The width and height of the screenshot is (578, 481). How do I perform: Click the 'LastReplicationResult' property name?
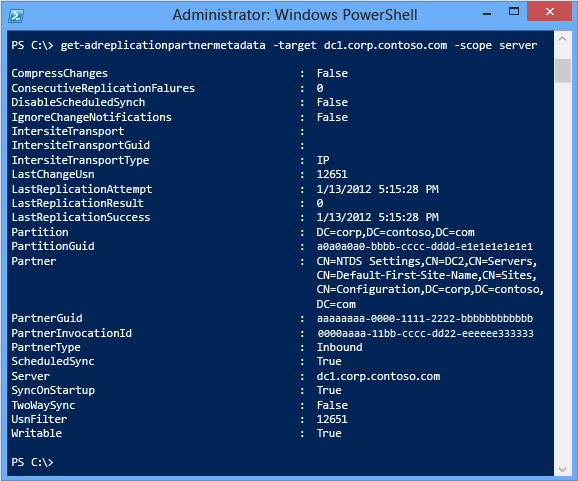pyautogui.click(x=77, y=203)
